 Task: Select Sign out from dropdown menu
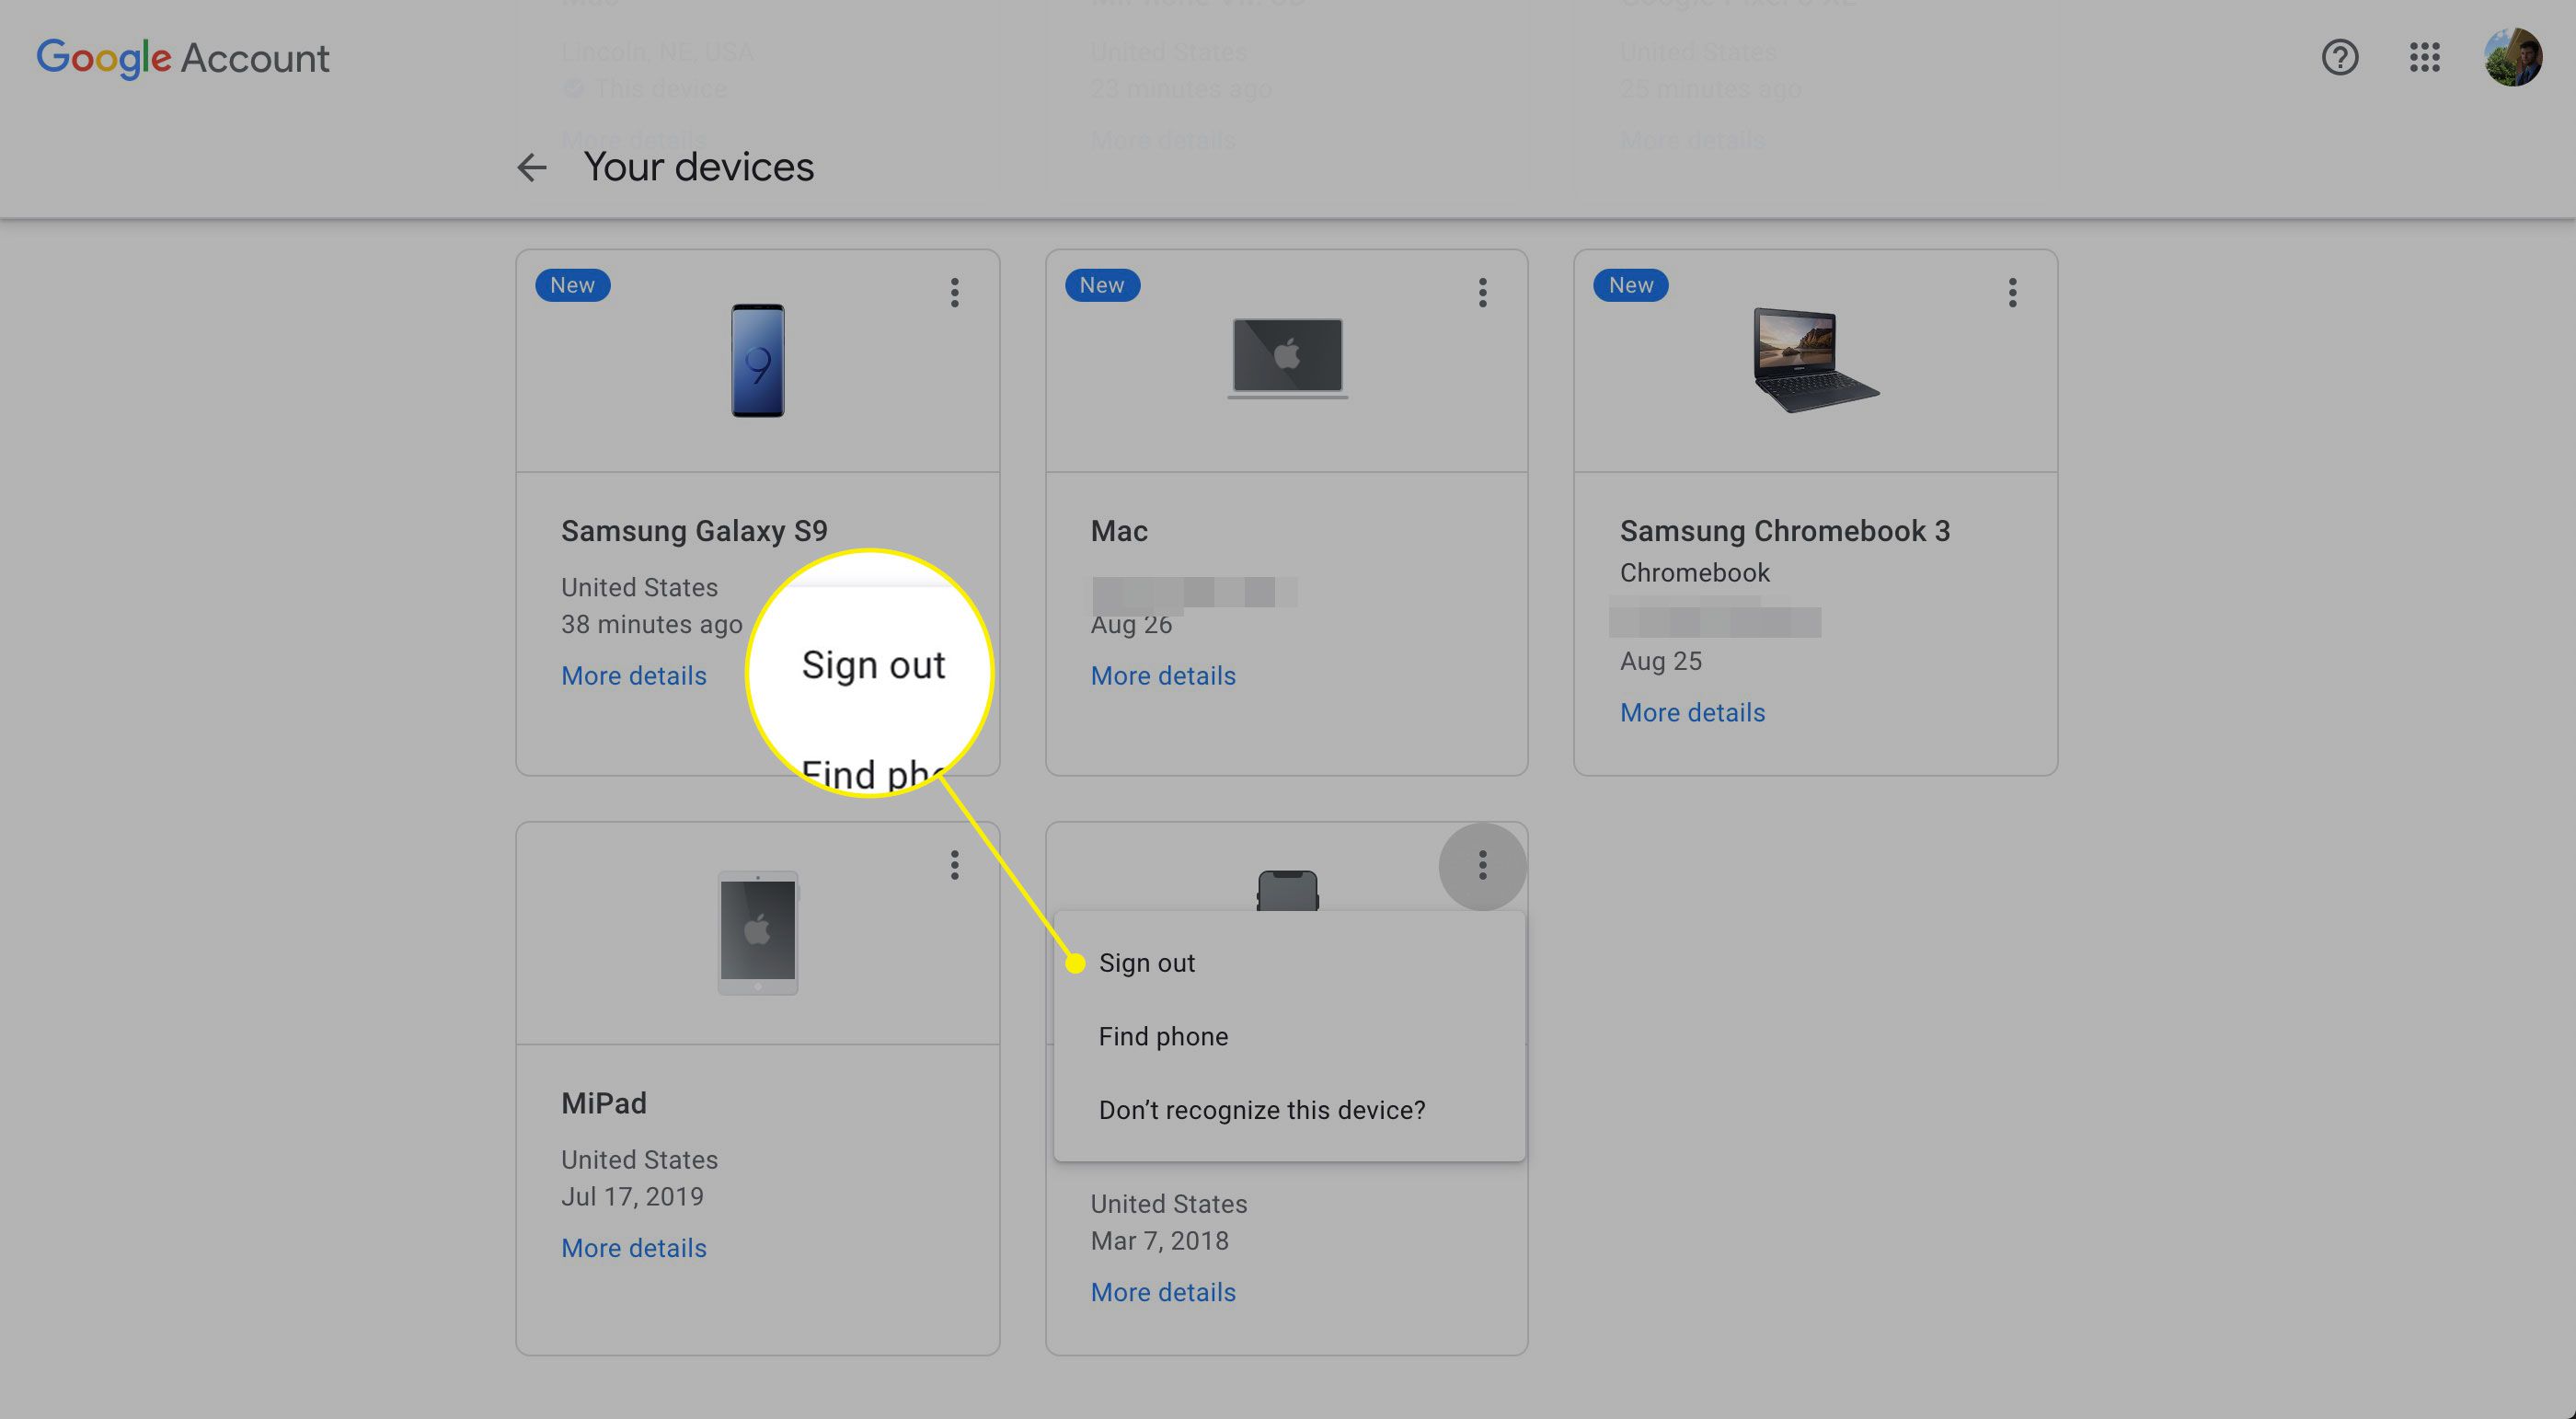(x=1145, y=964)
